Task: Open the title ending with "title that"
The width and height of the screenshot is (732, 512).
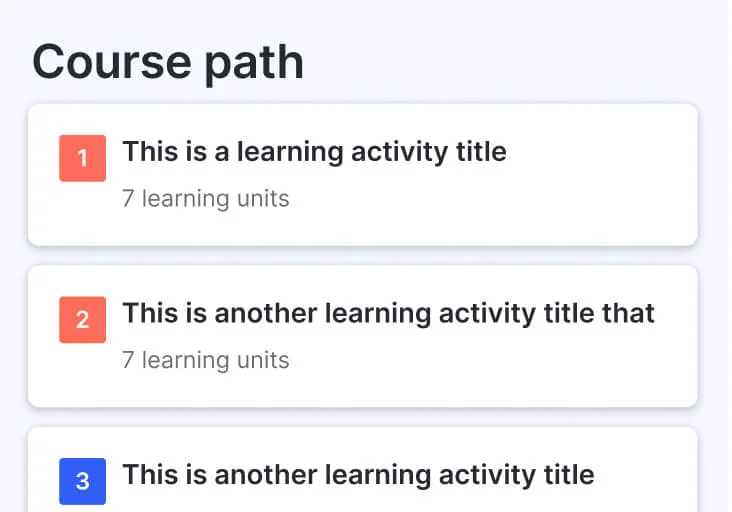Action: point(388,313)
